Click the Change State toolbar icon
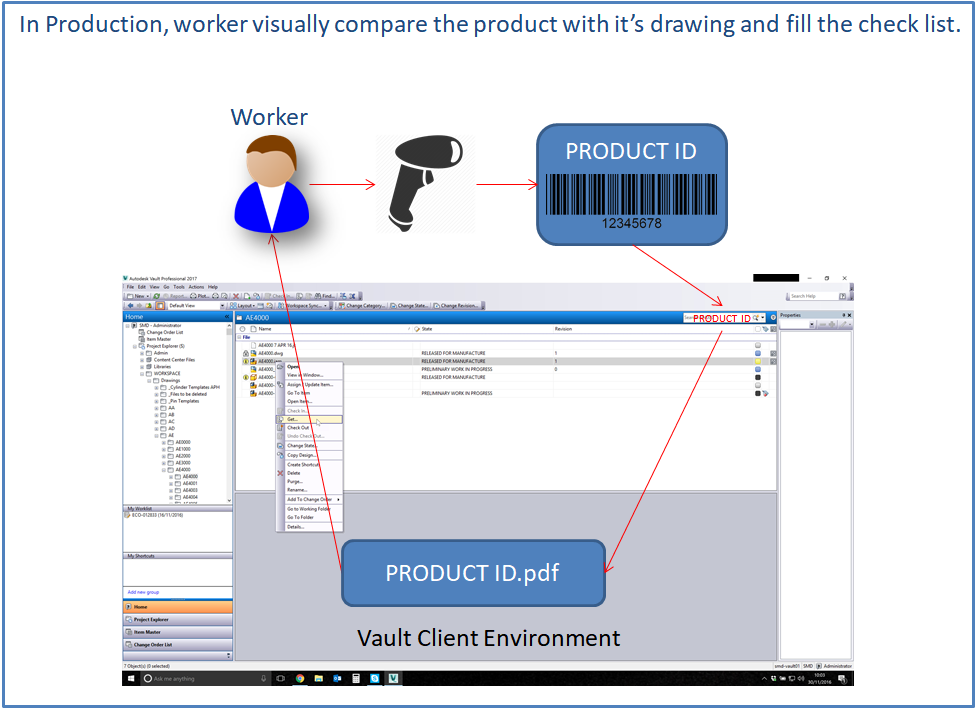The width and height of the screenshot is (980, 713). click(x=412, y=305)
